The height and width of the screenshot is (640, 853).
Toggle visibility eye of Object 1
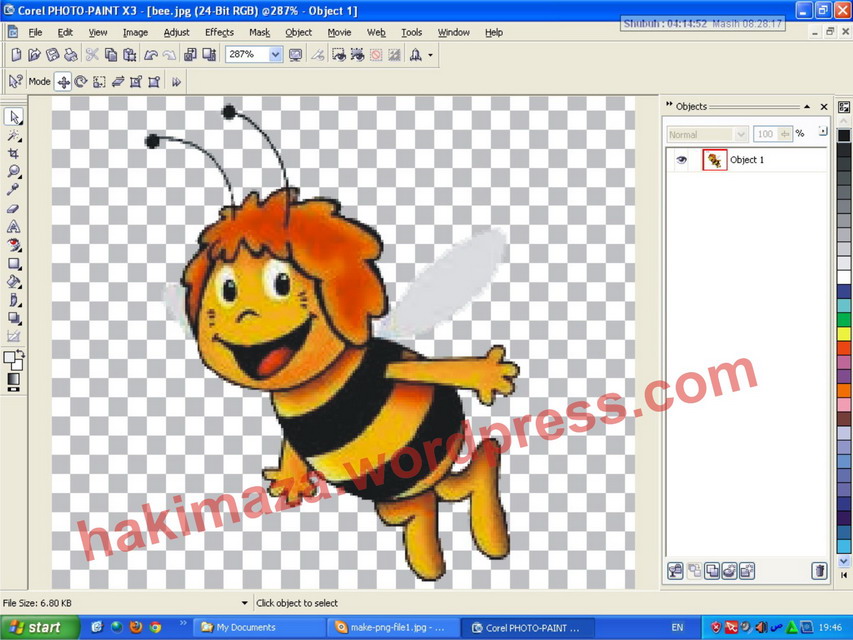pyautogui.click(x=681, y=160)
